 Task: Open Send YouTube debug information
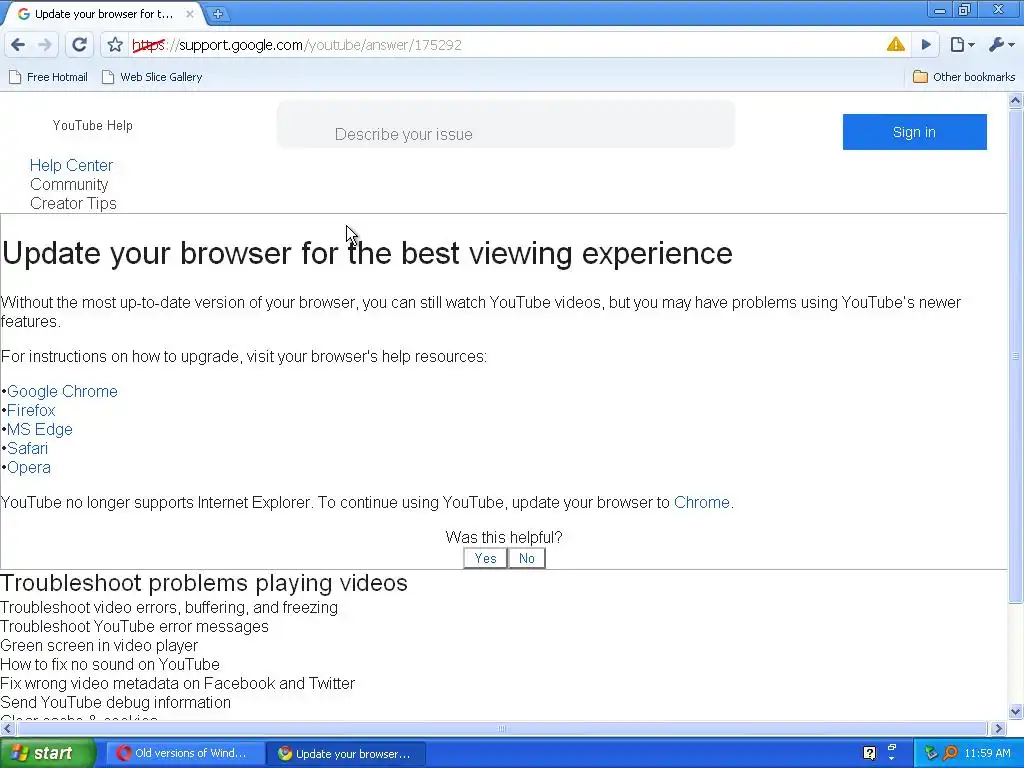[116, 702]
